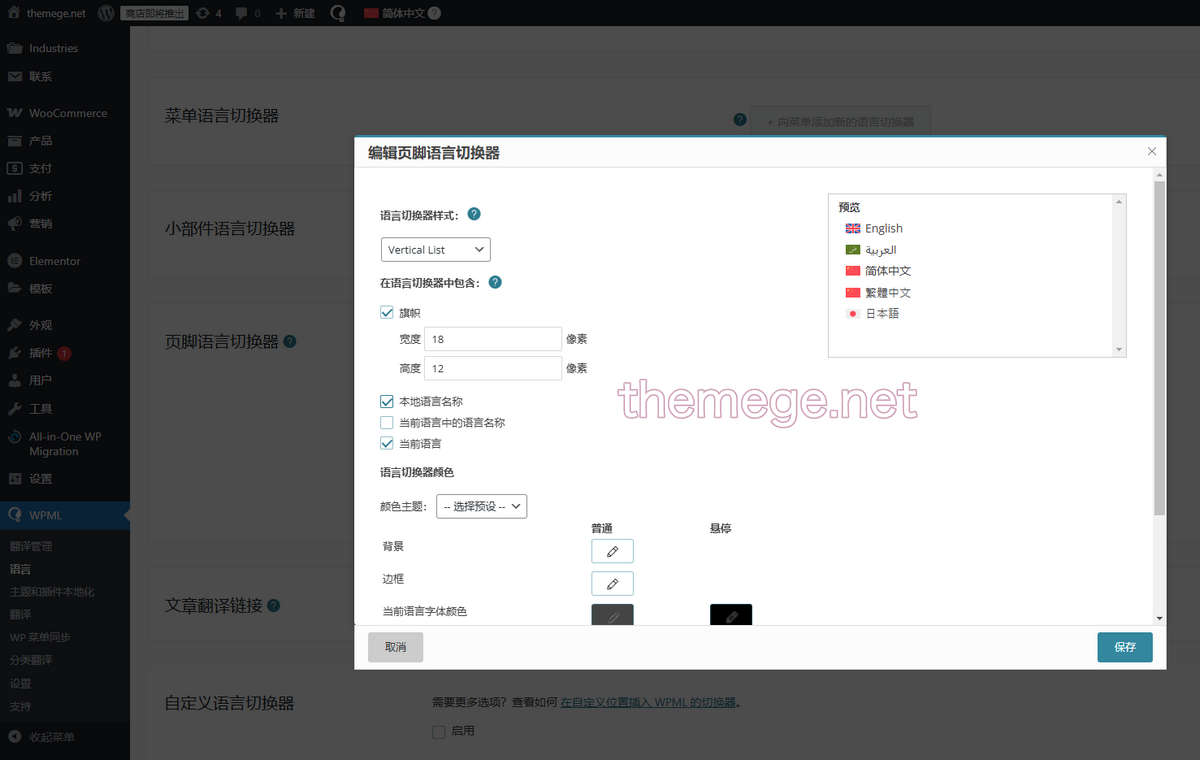Click the 工具 wrench icon in sidebar
The width and height of the screenshot is (1200, 760).
tap(15, 408)
